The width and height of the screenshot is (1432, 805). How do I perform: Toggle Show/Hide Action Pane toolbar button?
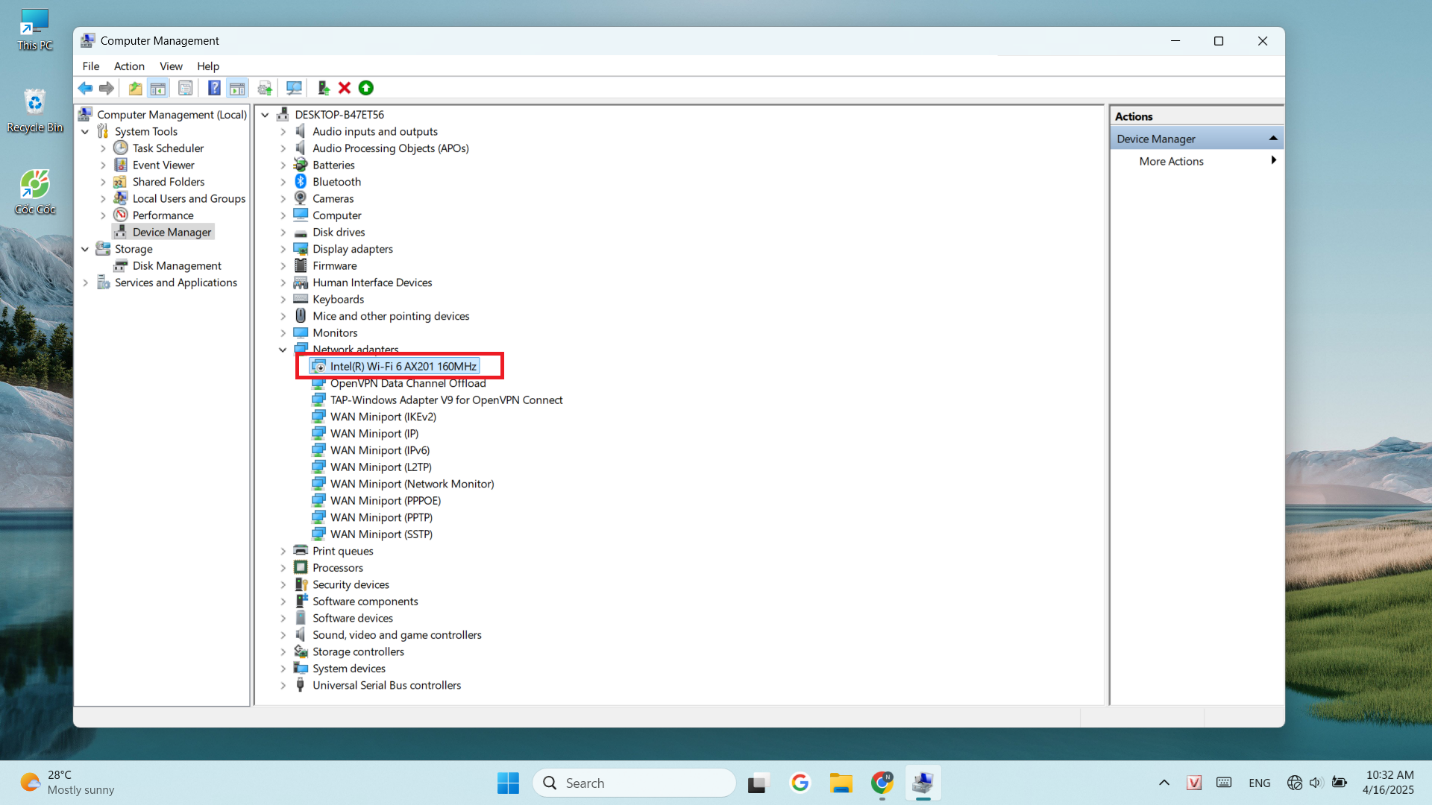pos(237,88)
